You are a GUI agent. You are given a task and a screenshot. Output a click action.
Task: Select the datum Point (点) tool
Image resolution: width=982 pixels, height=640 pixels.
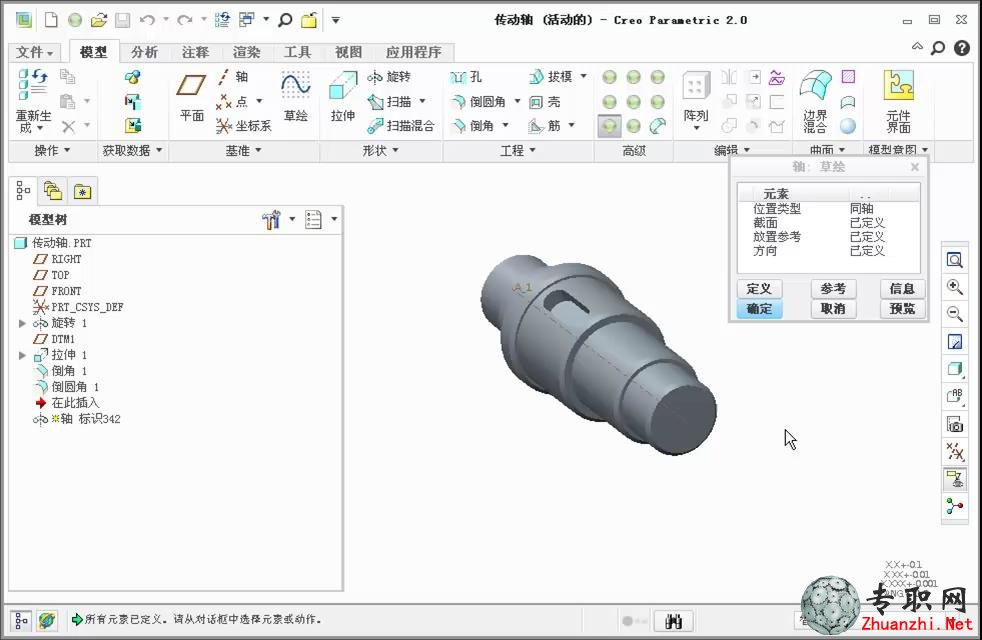click(232, 101)
